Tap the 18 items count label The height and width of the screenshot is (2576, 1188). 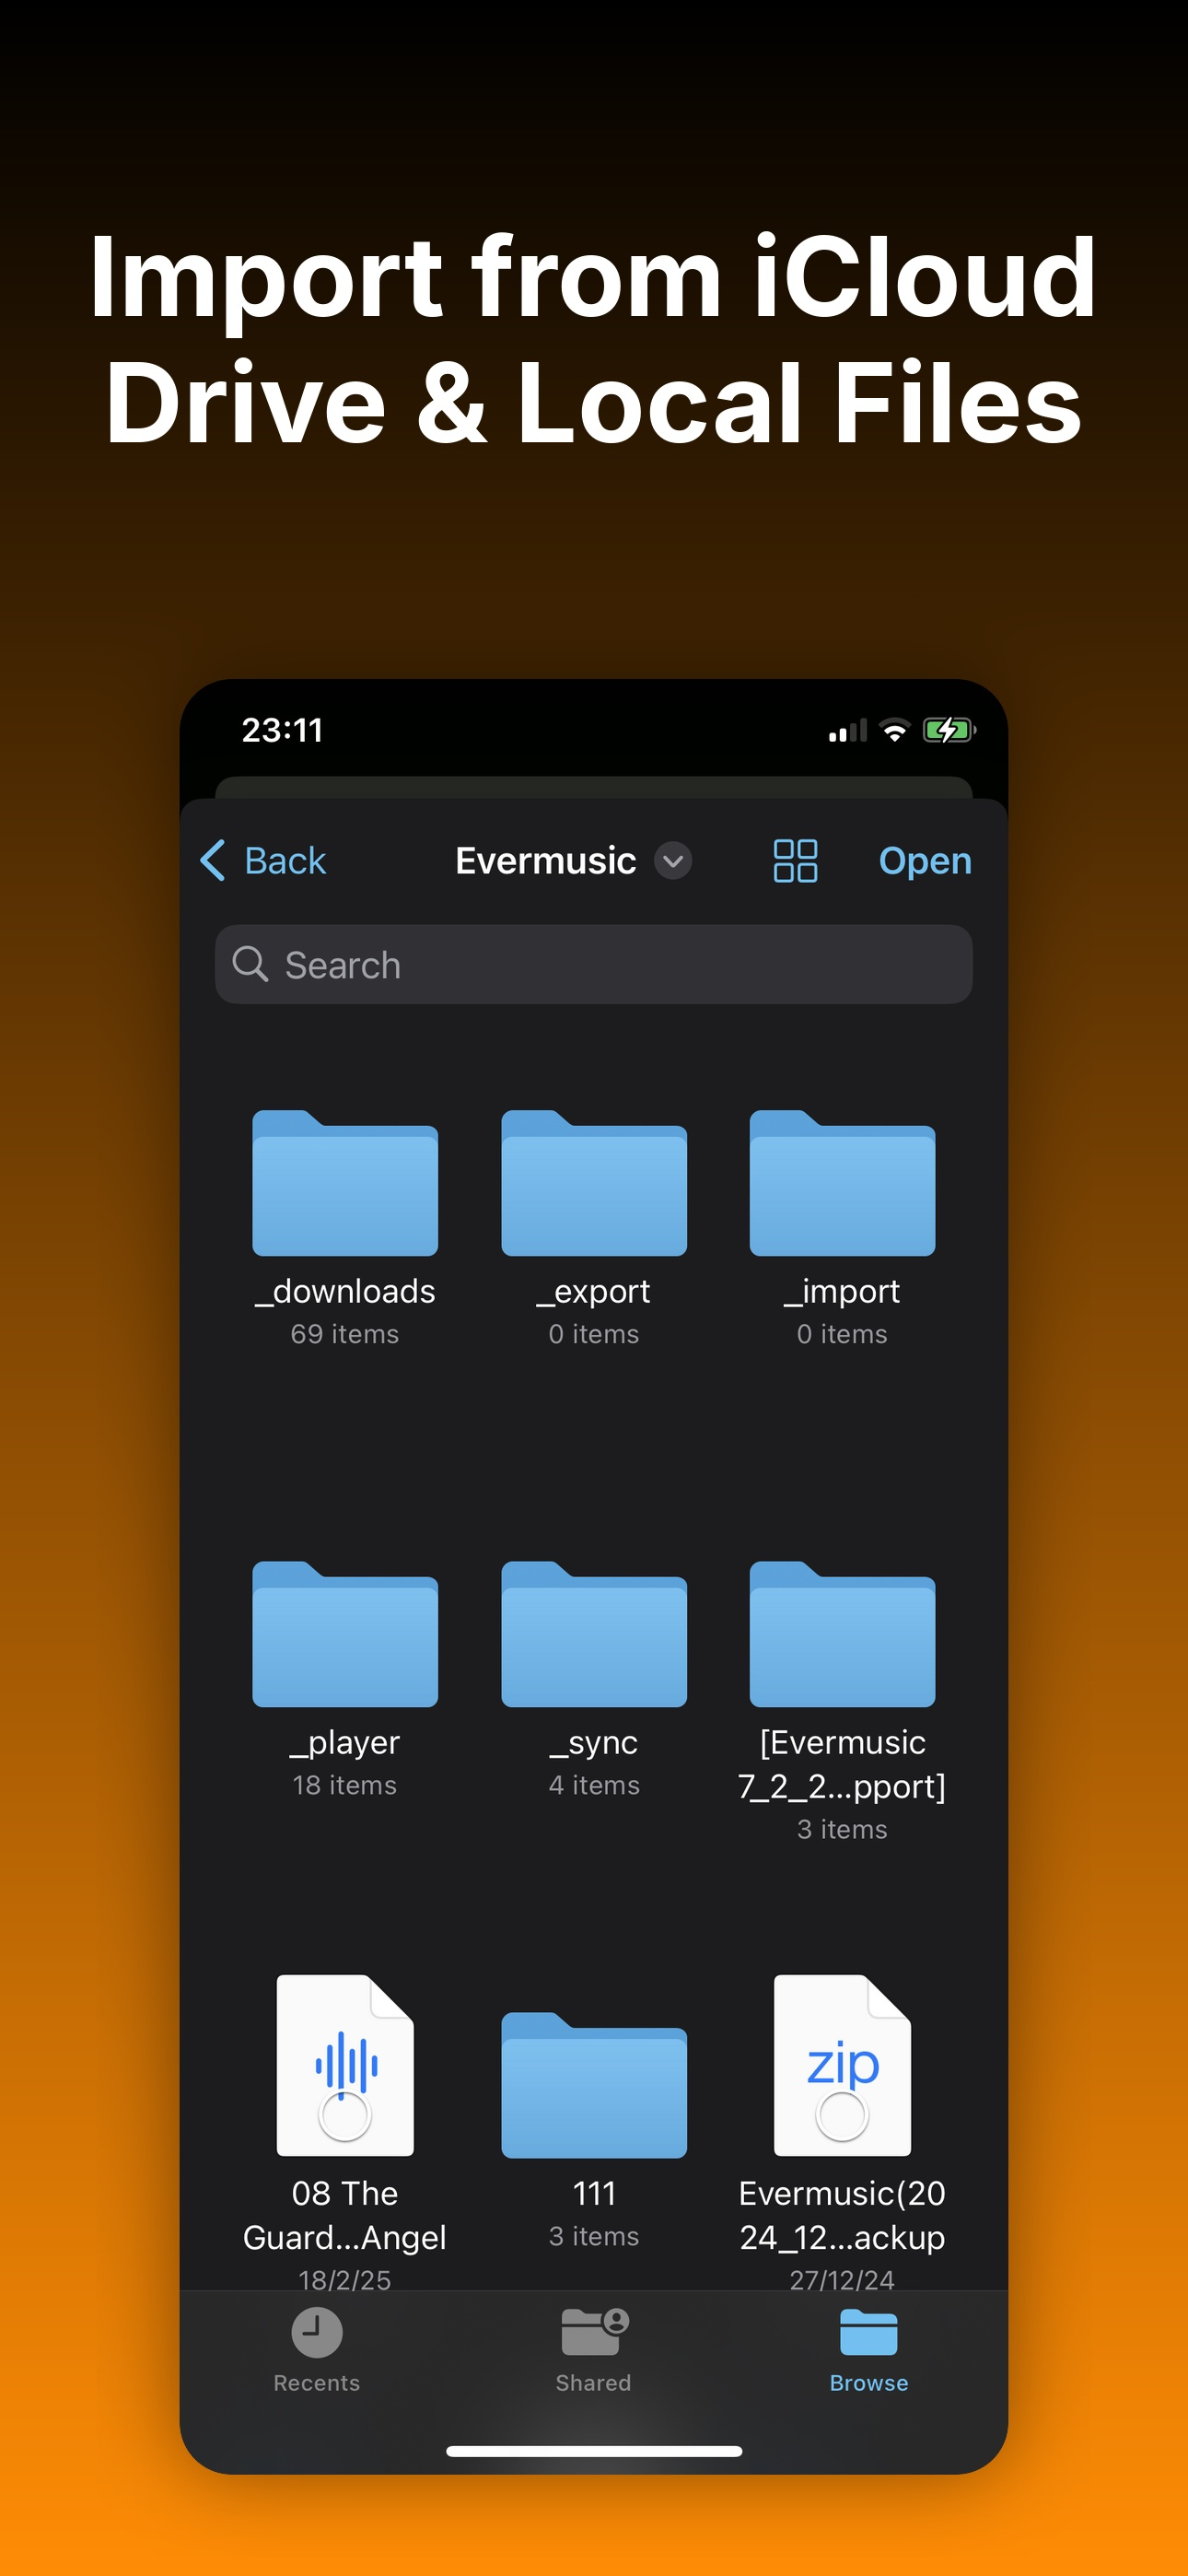(x=345, y=1785)
